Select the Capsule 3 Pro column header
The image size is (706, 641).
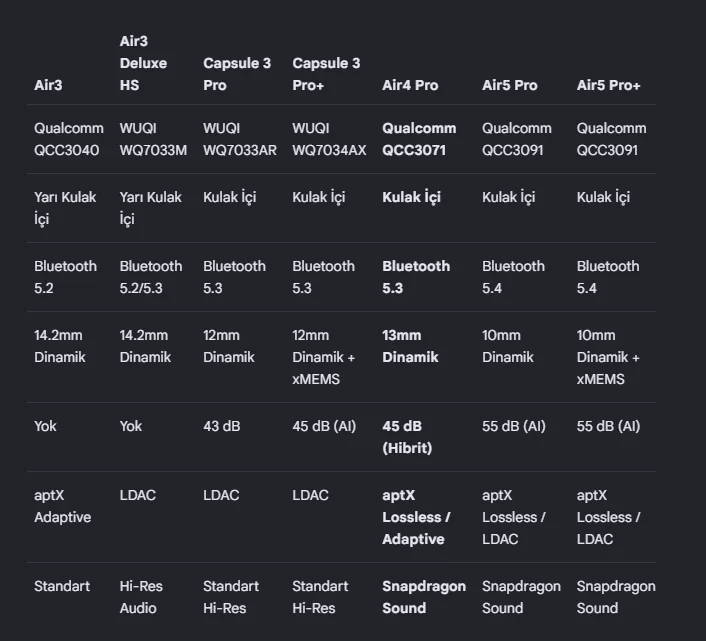[237, 74]
